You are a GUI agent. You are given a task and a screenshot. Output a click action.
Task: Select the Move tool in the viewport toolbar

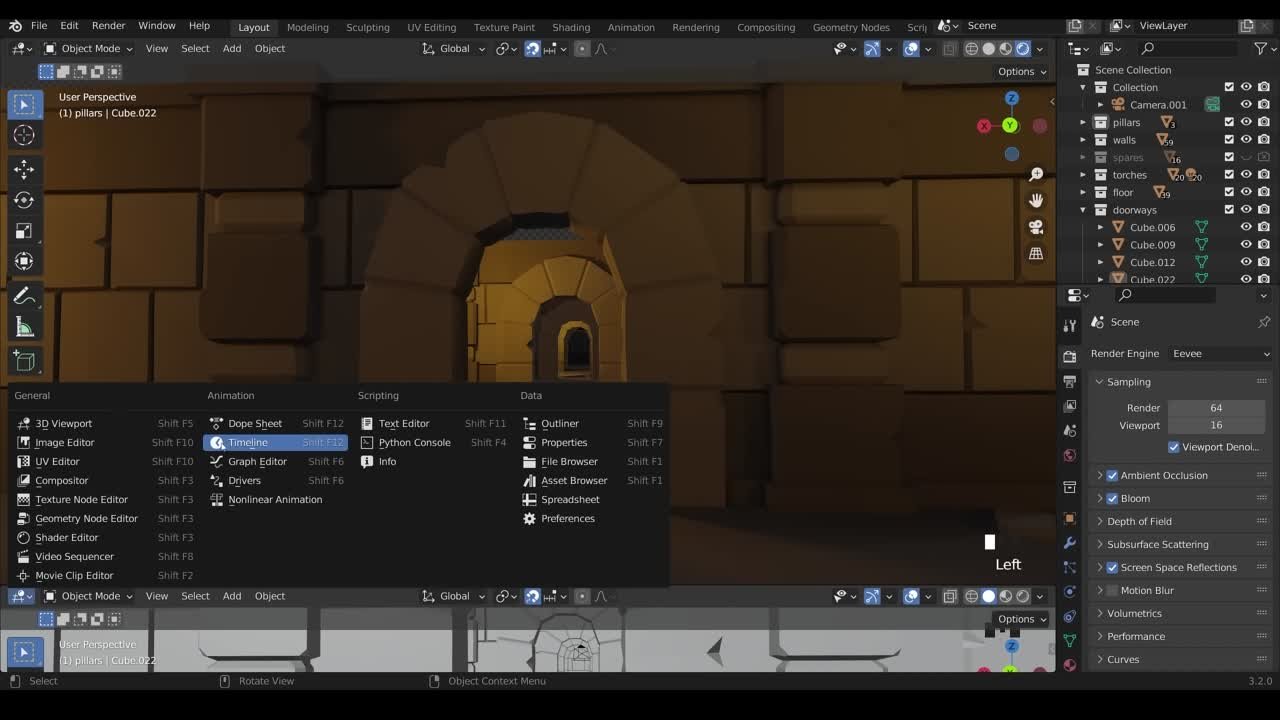pos(24,170)
